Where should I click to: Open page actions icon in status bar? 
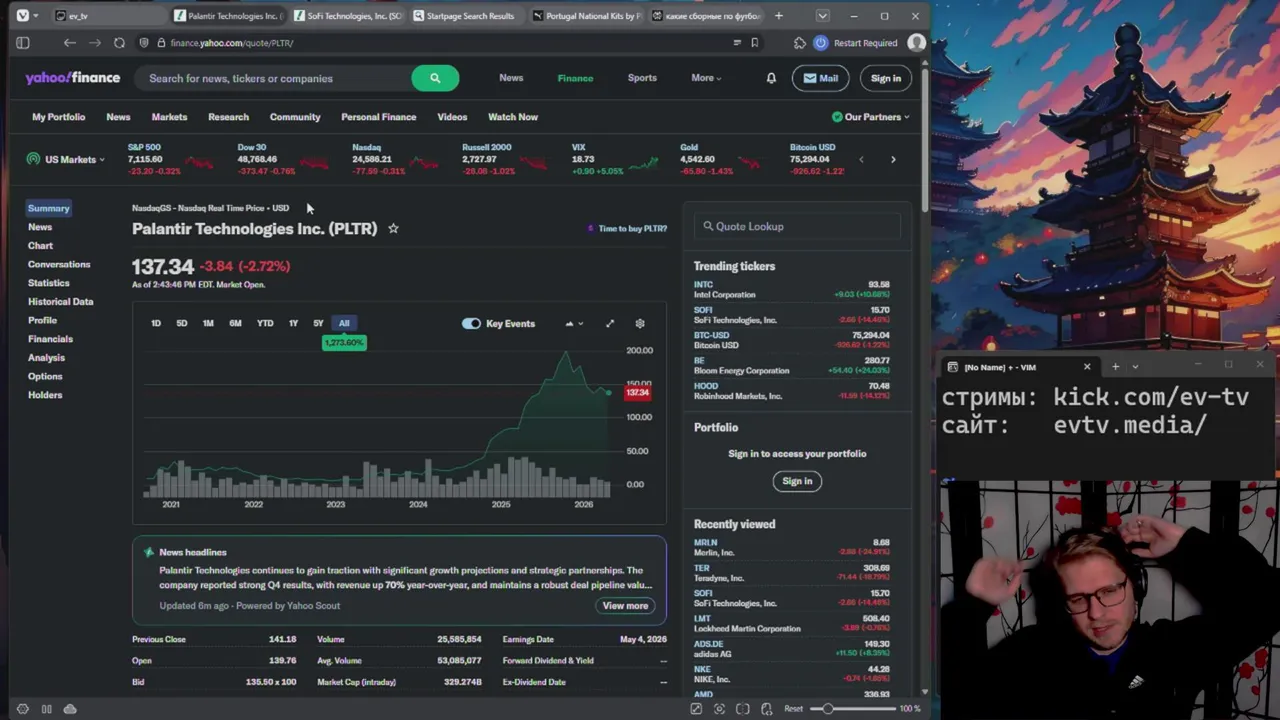click(766, 709)
